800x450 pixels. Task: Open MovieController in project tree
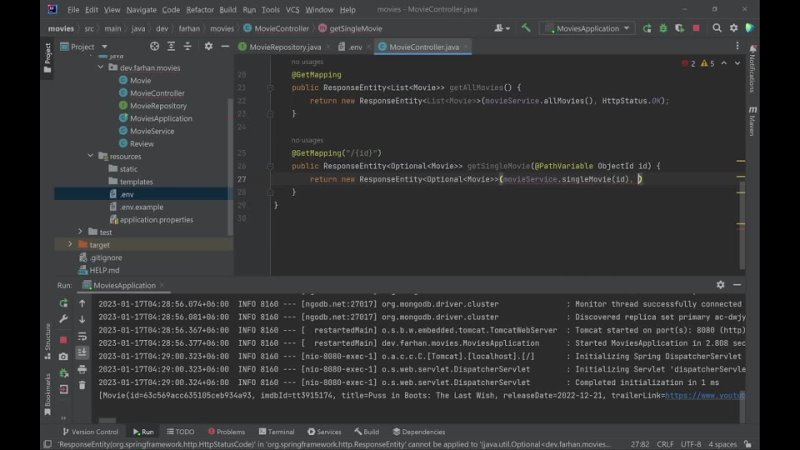click(157, 93)
